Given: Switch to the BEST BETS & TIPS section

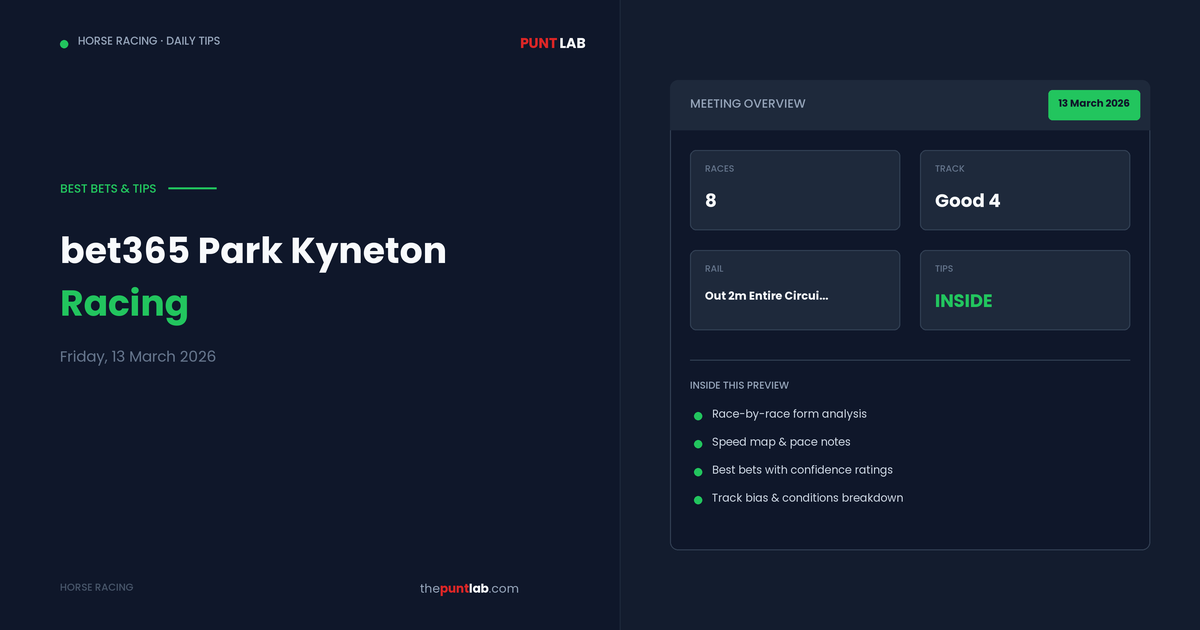Looking at the screenshot, I should (108, 188).
